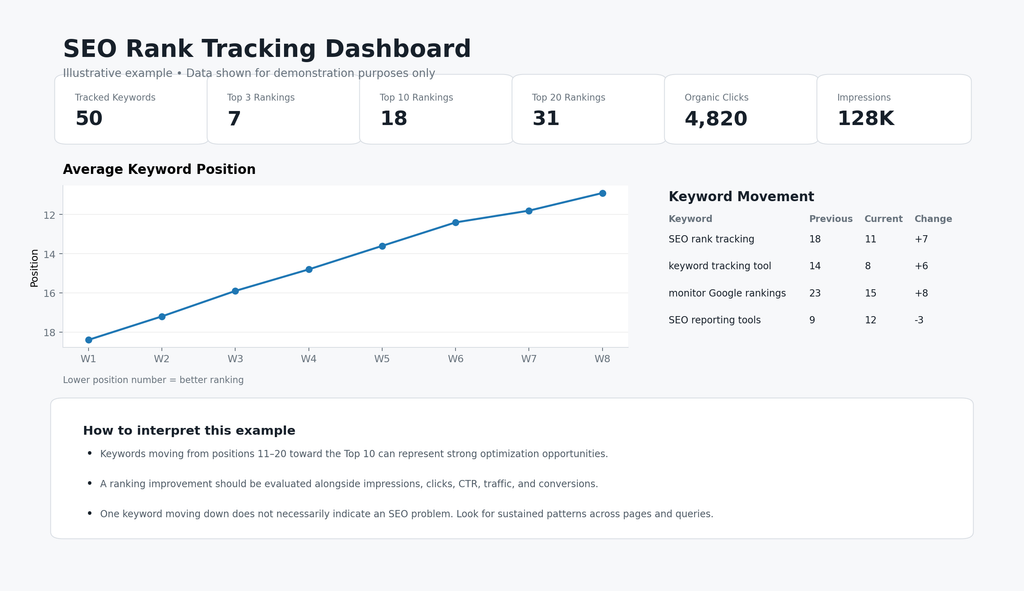The image size is (1024, 591).
Task: Select the Organic Clicks value 4,820
Action: pos(716,118)
